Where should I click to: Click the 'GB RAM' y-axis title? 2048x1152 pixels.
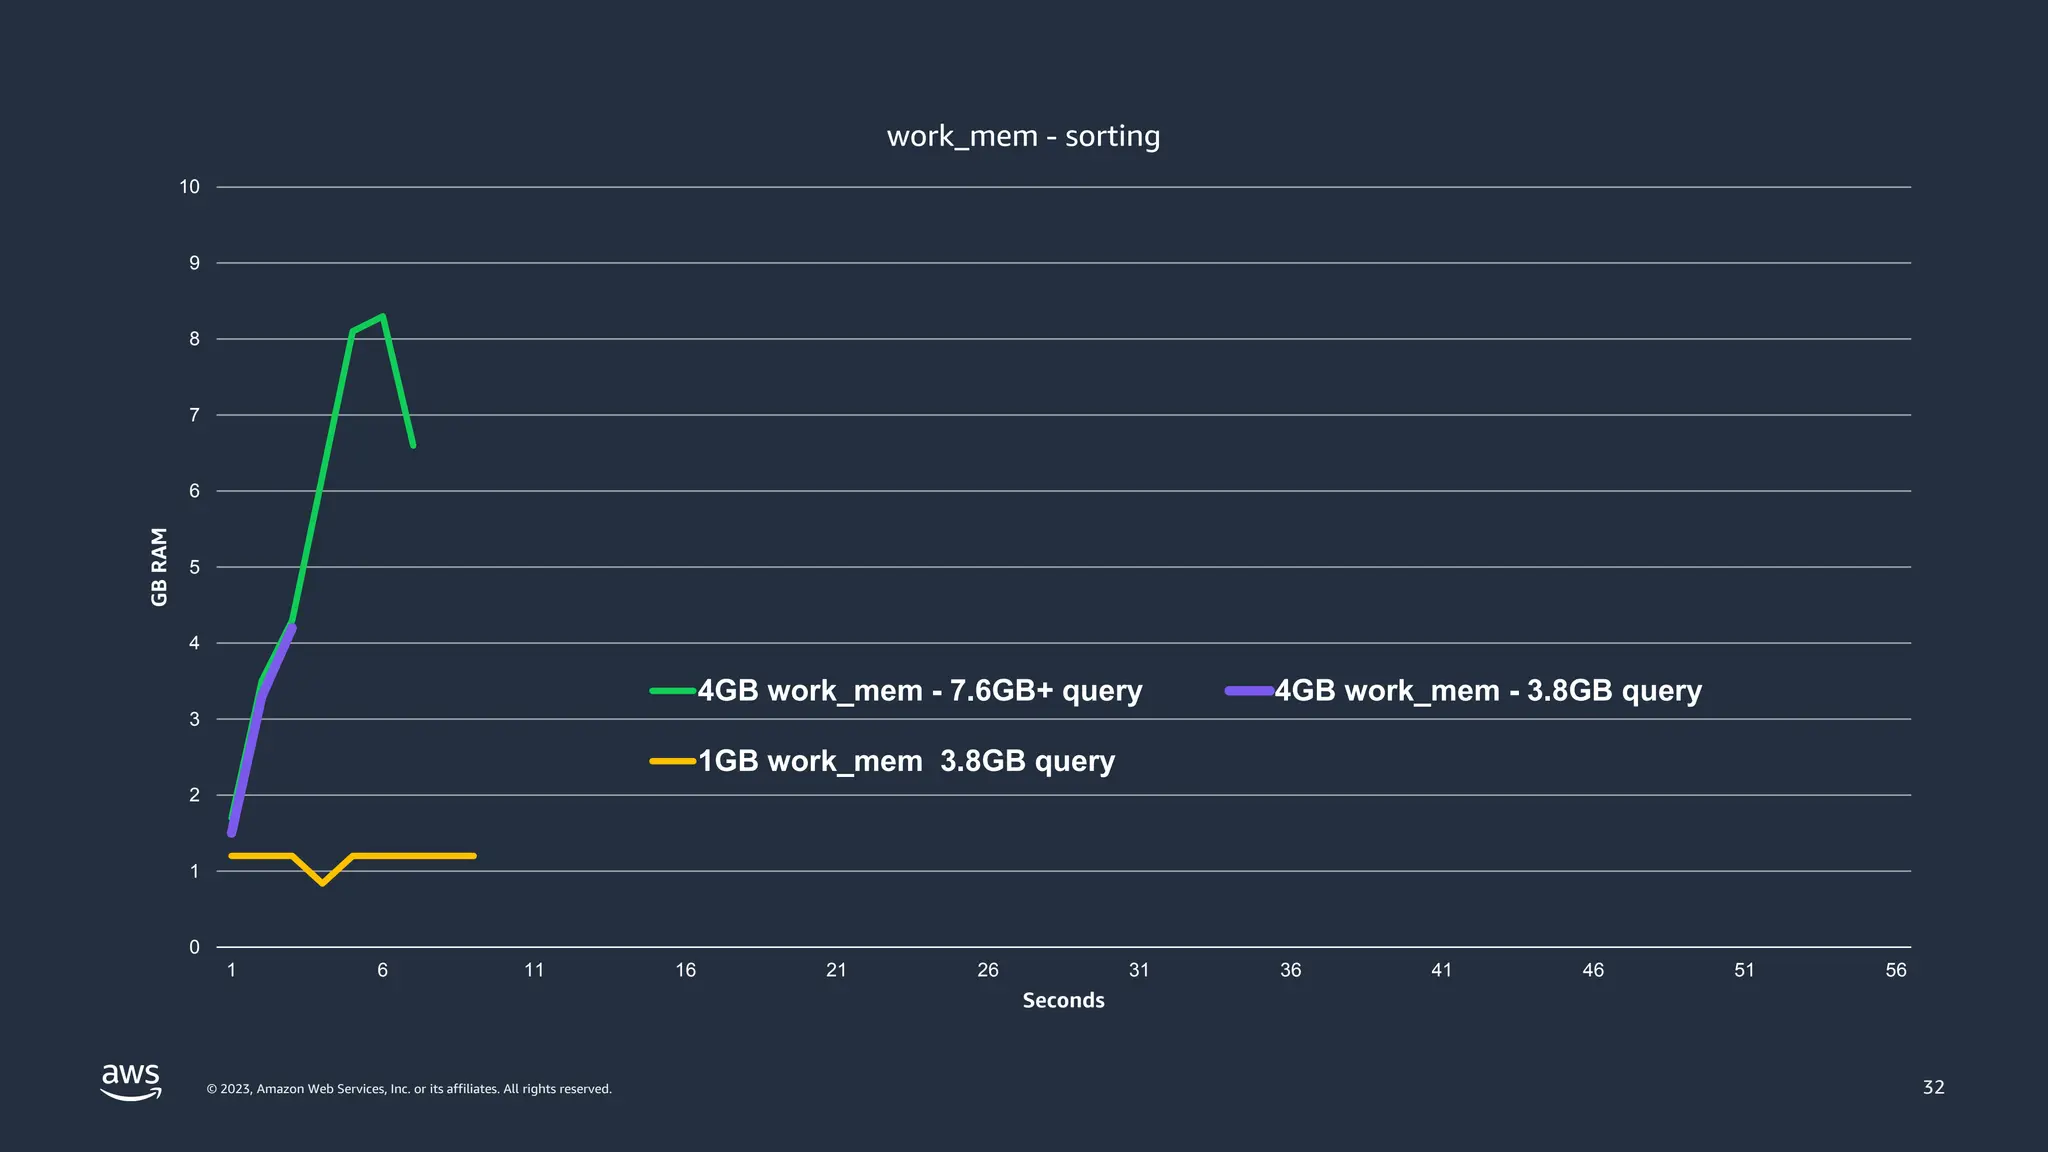[160, 567]
